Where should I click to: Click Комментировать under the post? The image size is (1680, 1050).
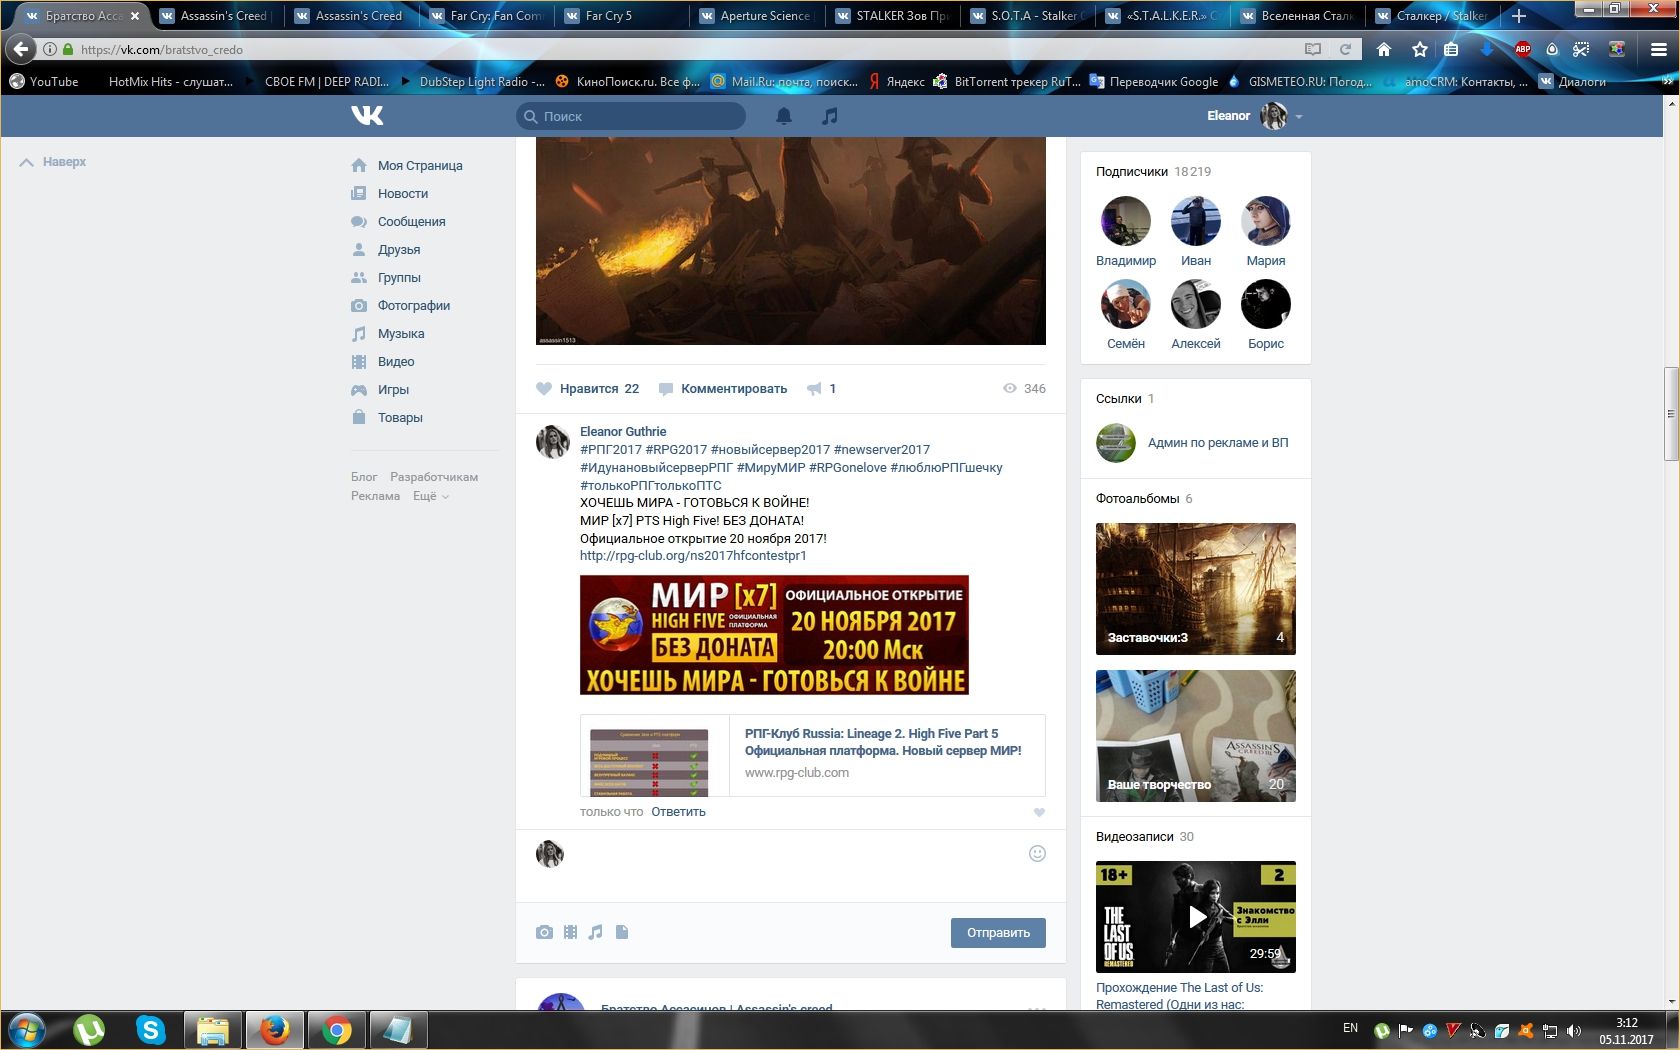pyautogui.click(x=723, y=389)
